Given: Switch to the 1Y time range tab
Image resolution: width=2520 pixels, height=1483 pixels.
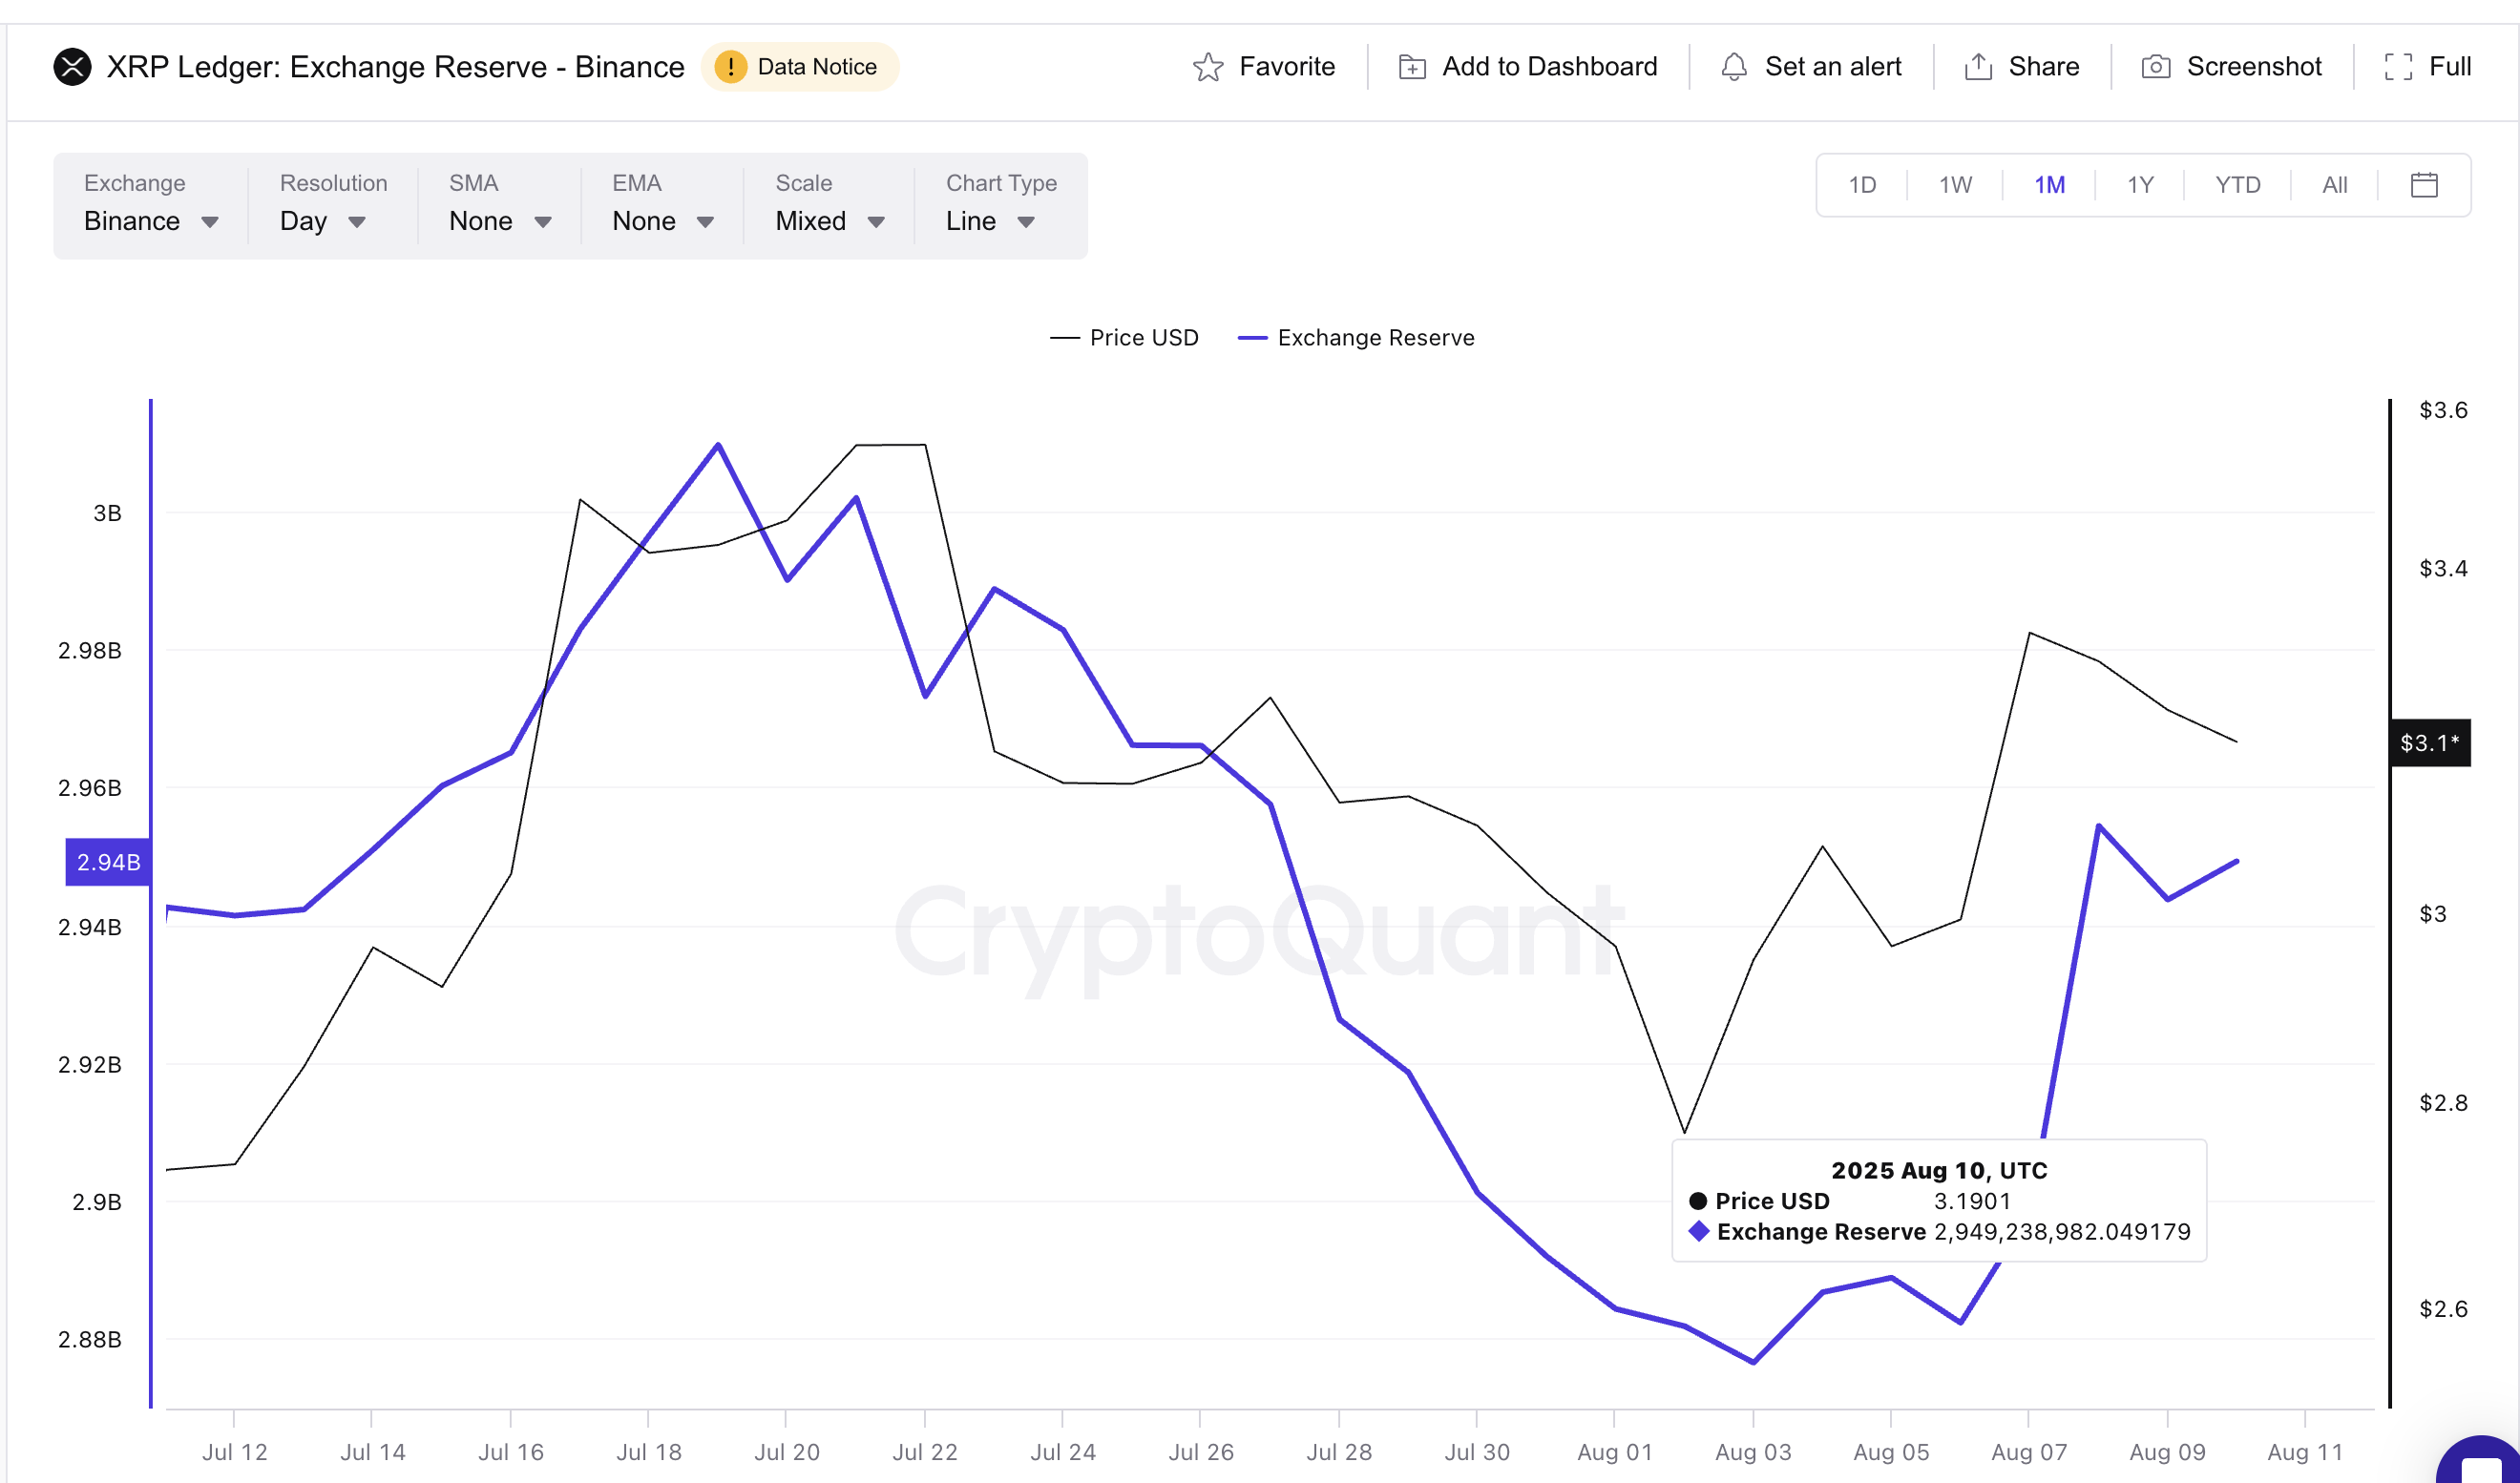Looking at the screenshot, I should tap(2141, 185).
